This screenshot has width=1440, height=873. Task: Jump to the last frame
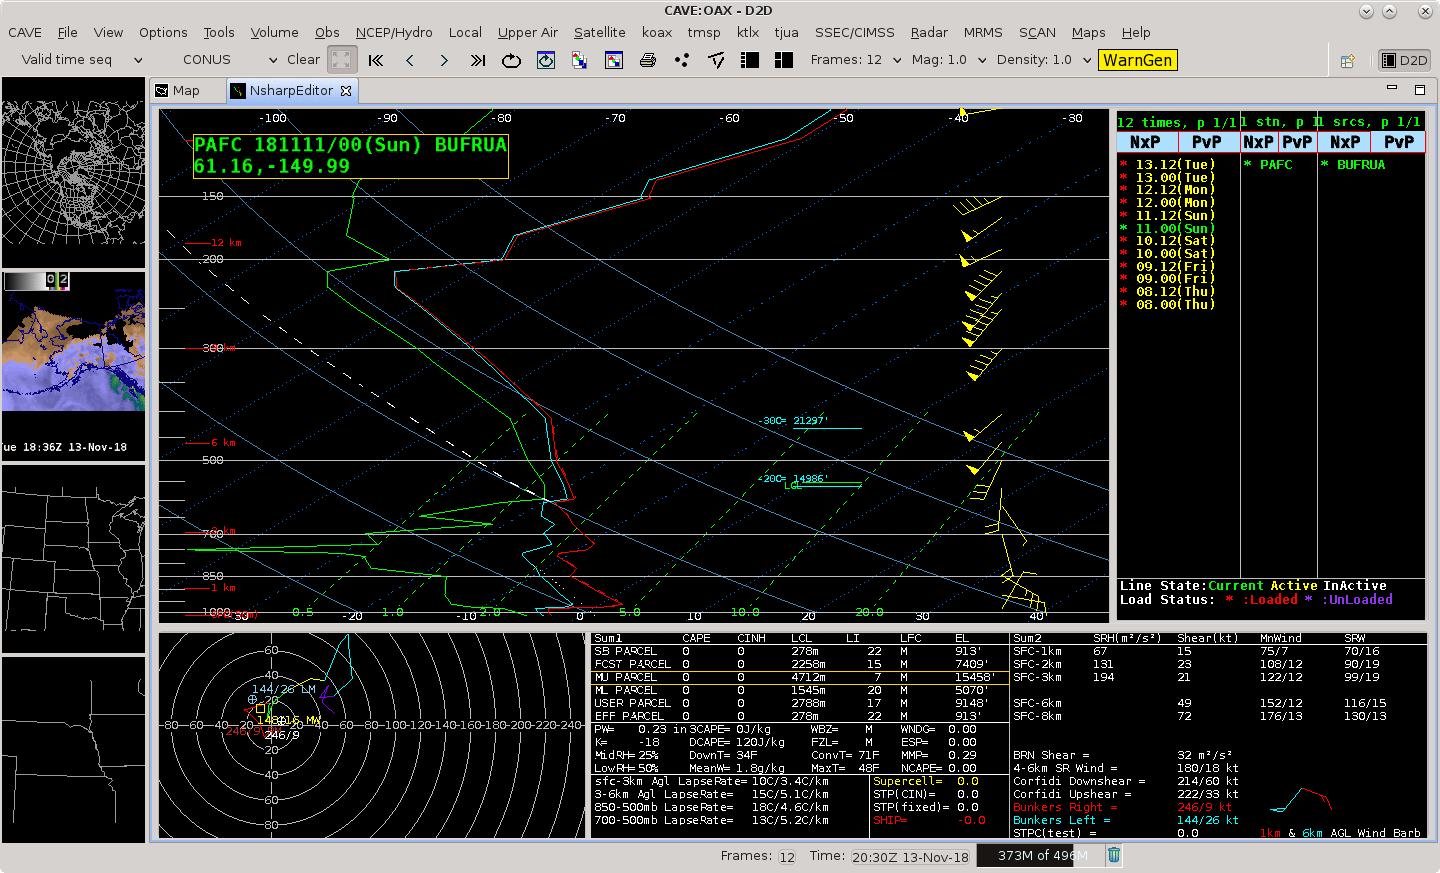pyautogui.click(x=478, y=60)
